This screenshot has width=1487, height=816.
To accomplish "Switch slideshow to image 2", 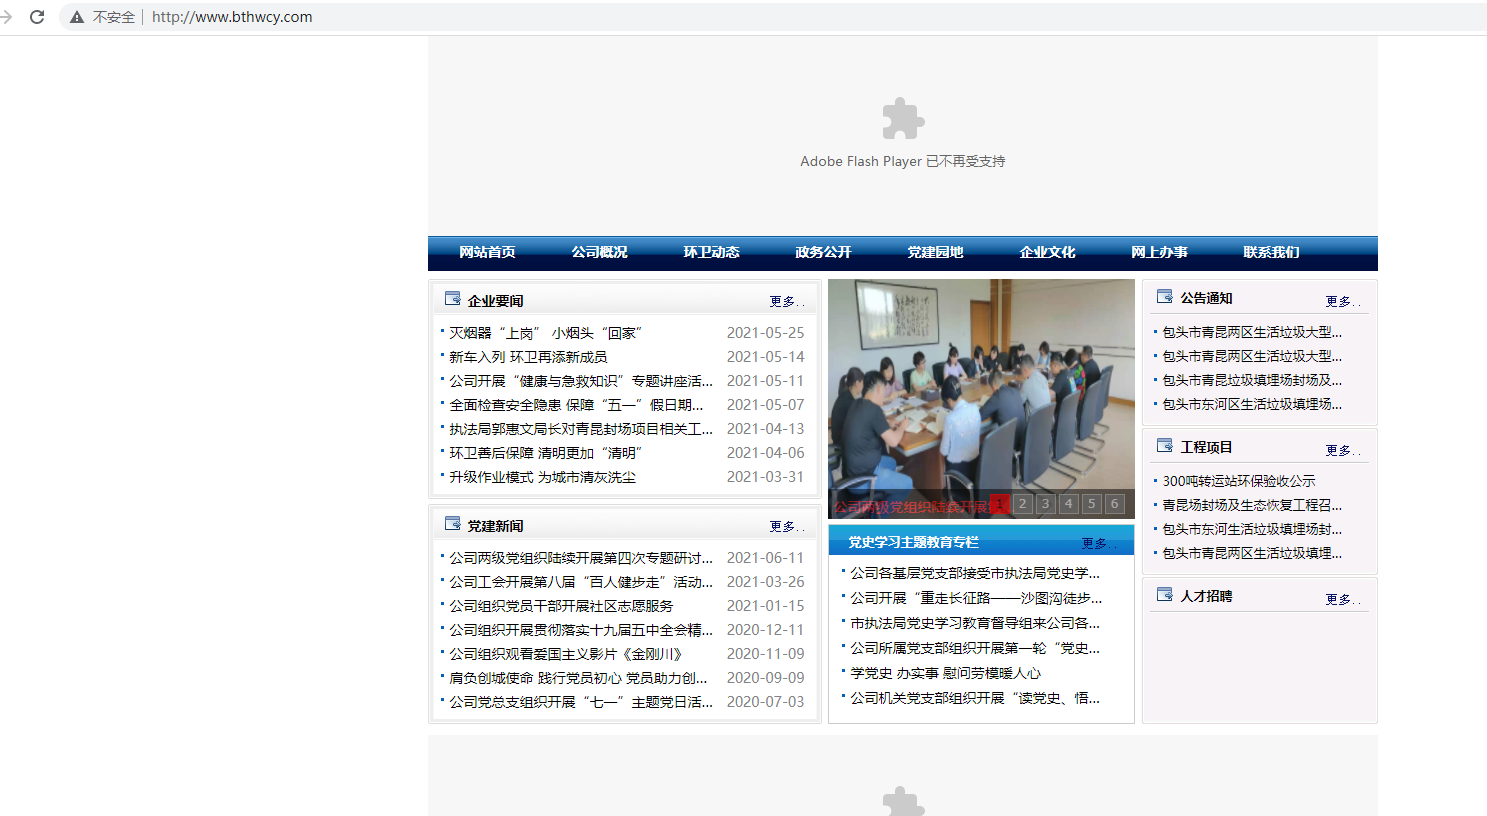I will (x=1022, y=504).
